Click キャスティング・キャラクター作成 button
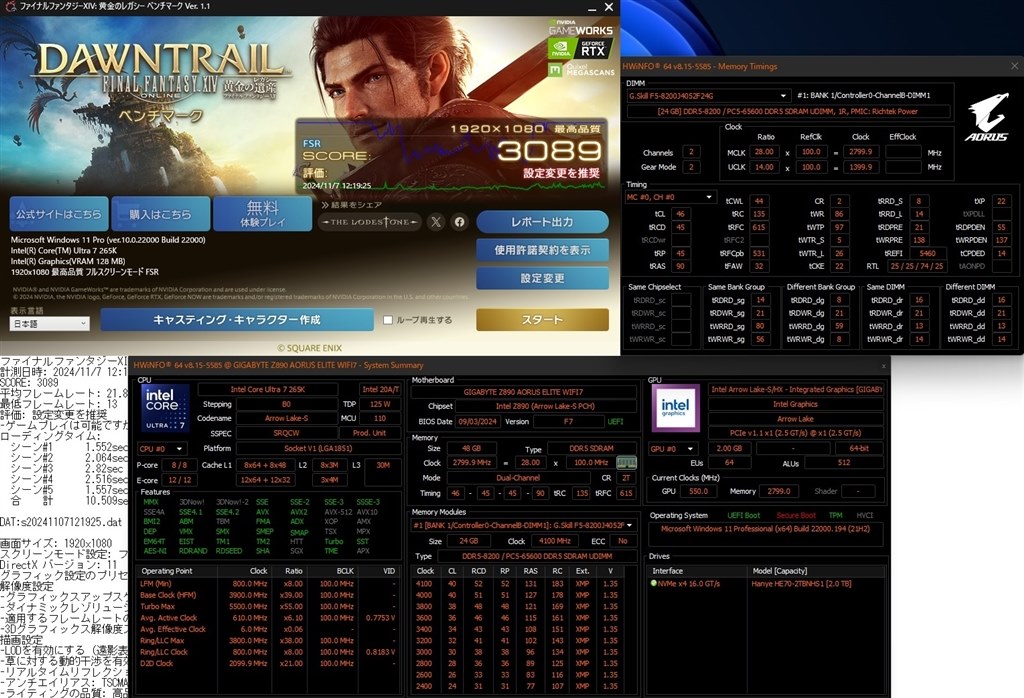 click(x=236, y=320)
